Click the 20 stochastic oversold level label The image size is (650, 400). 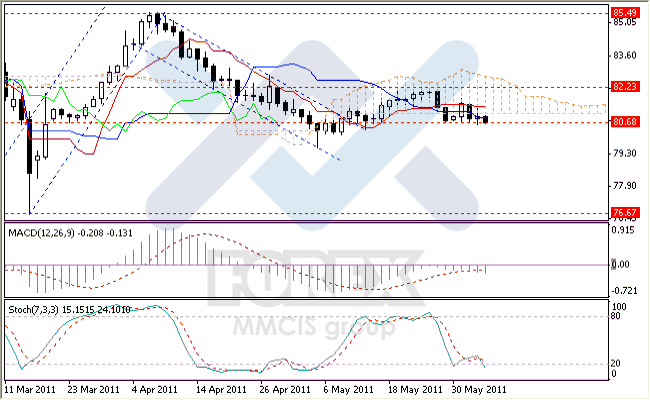click(616, 364)
